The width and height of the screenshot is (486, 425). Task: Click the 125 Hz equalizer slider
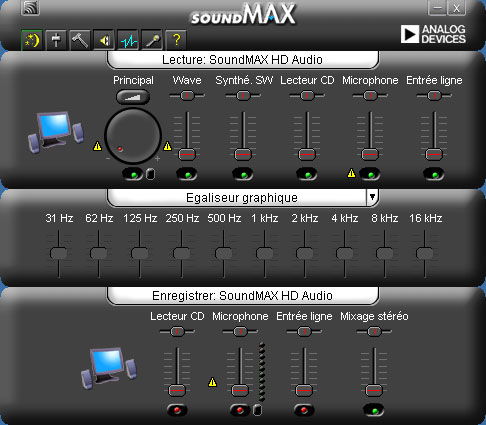(140, 253)
